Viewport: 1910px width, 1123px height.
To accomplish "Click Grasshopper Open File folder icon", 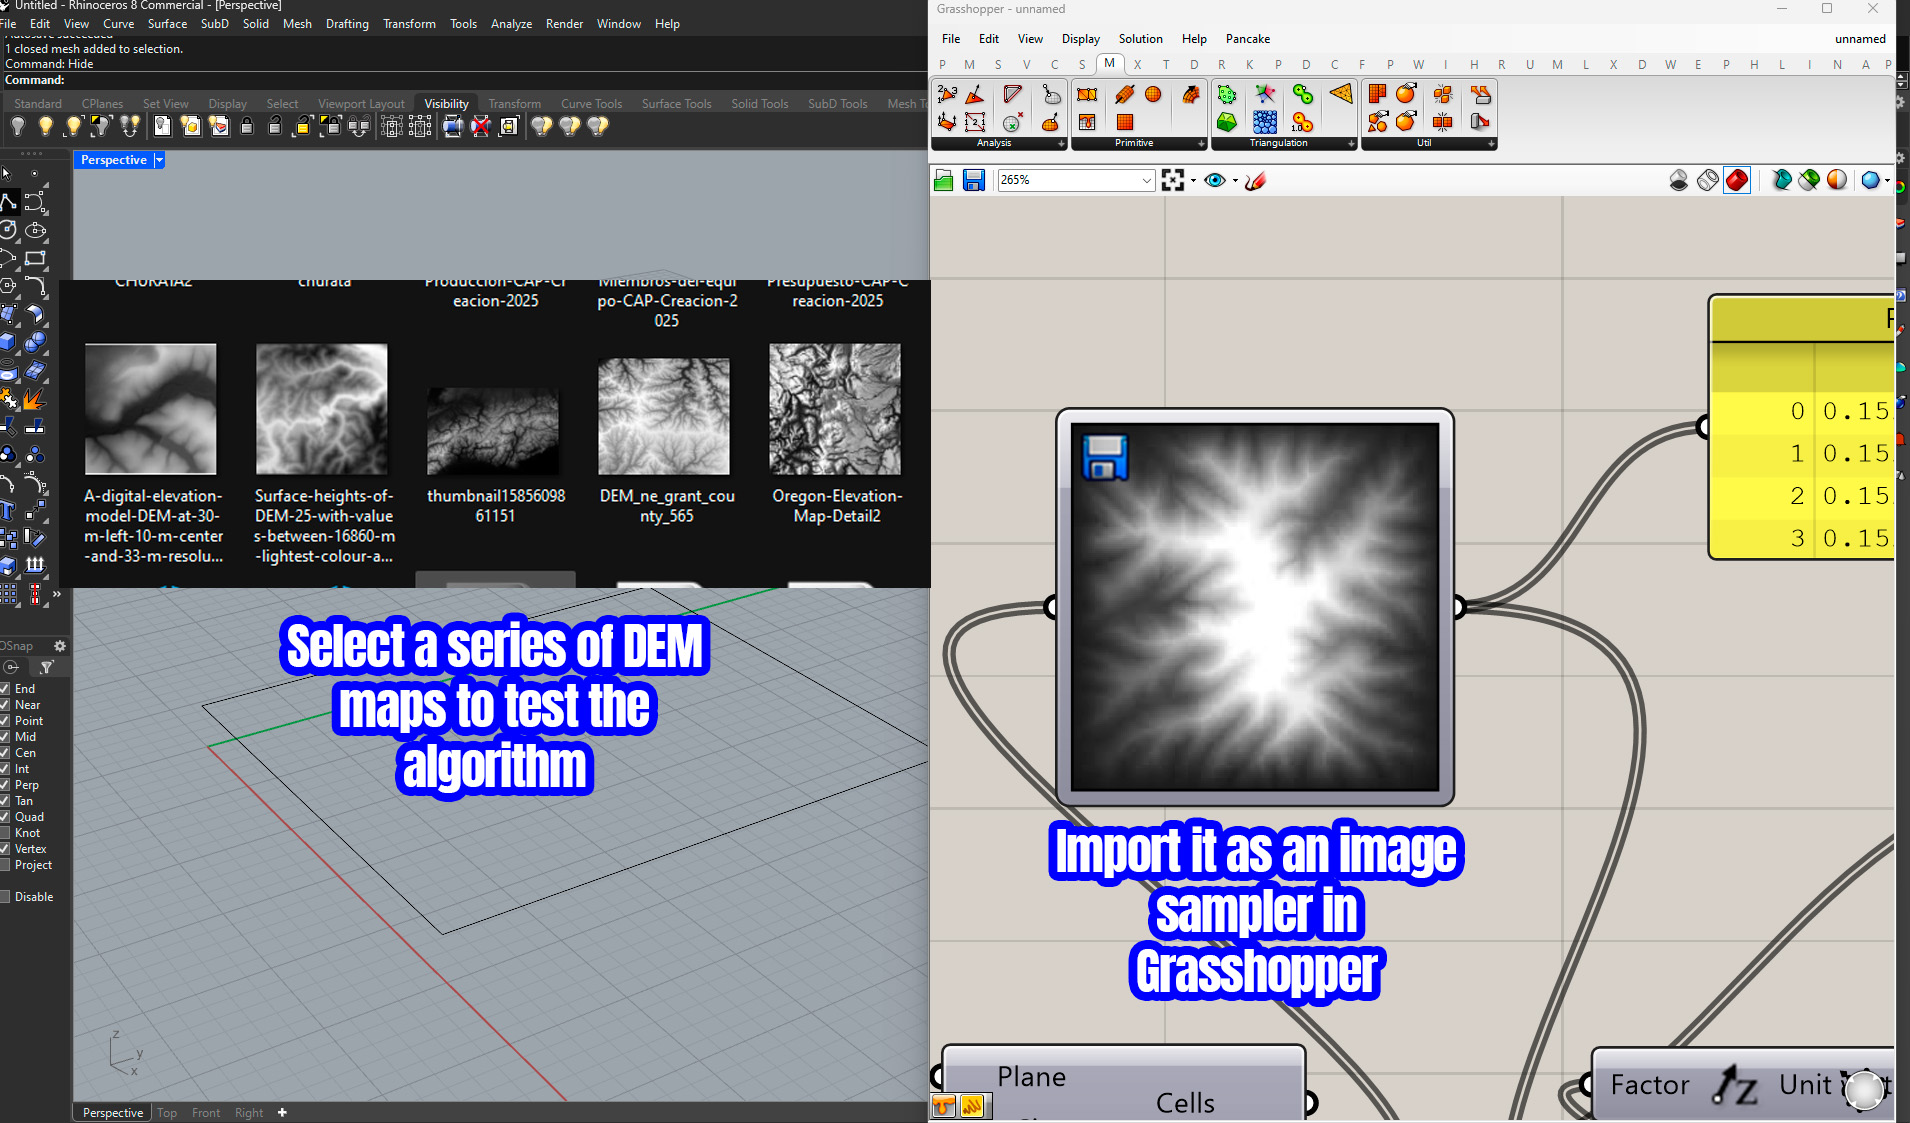I will [x=943, y=180].
